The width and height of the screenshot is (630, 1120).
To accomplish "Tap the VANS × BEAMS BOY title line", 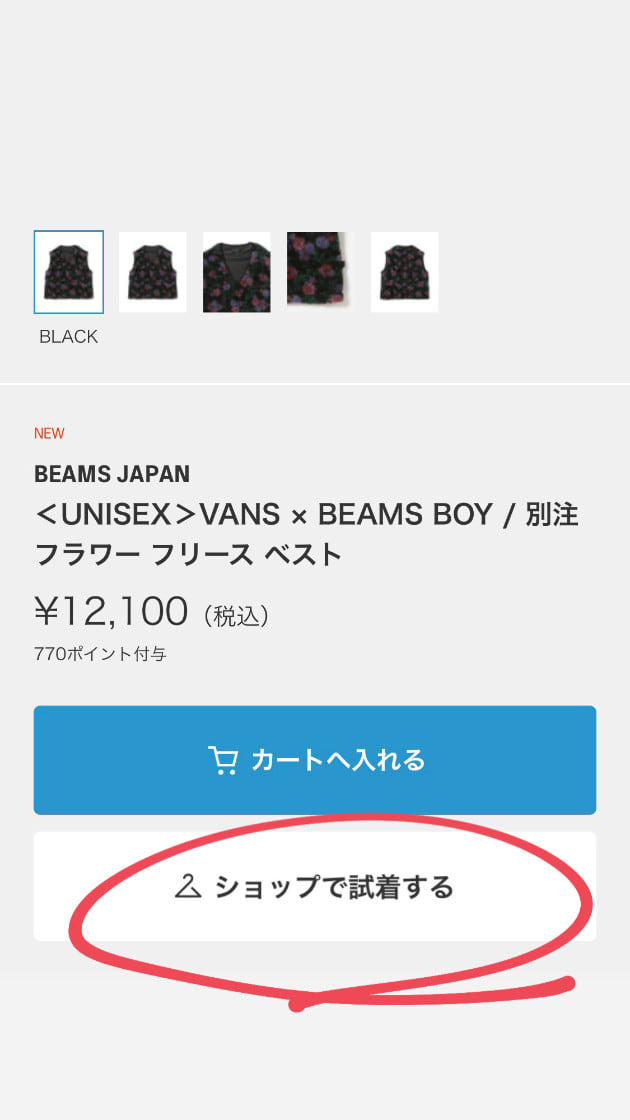I will click(x=306, y=515).
